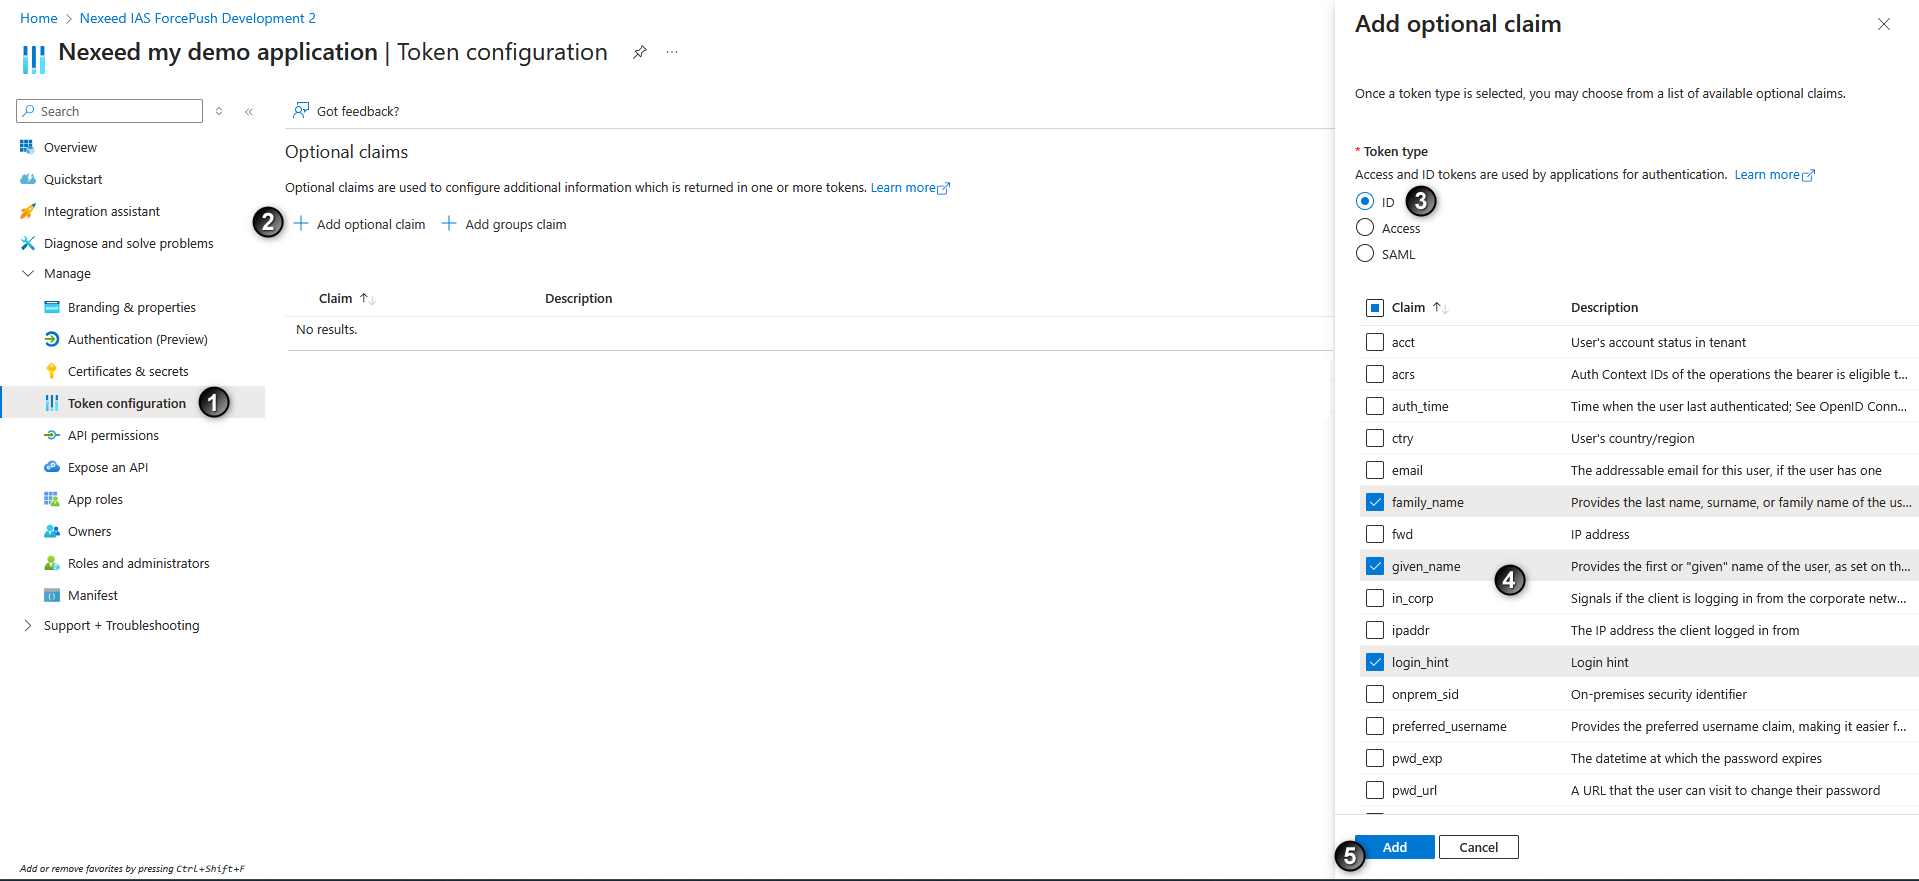
Task: Uncheck the given_name claim checkbox
Action: tap(1375, 566)
